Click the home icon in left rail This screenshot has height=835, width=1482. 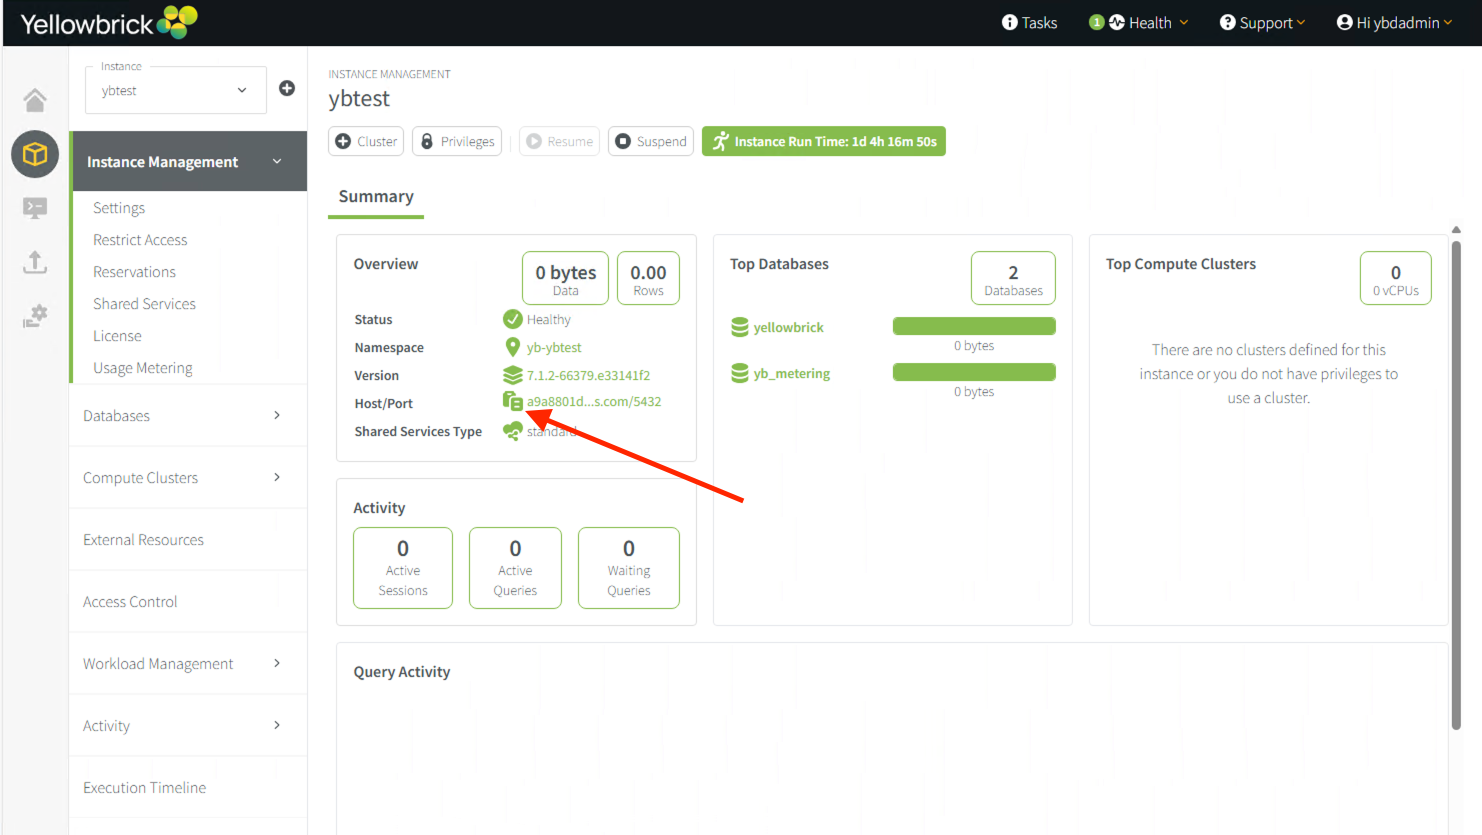35,100
